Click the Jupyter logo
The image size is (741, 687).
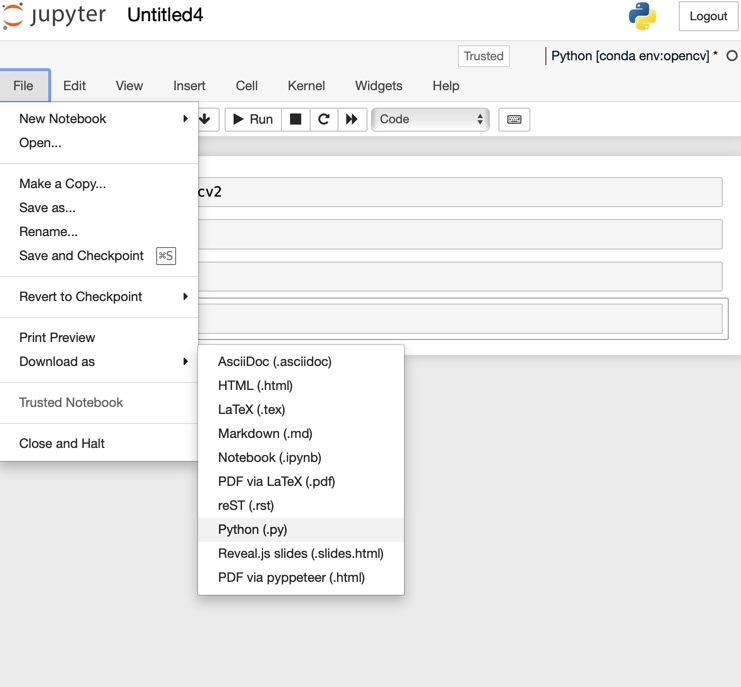(x=54, y=15)
